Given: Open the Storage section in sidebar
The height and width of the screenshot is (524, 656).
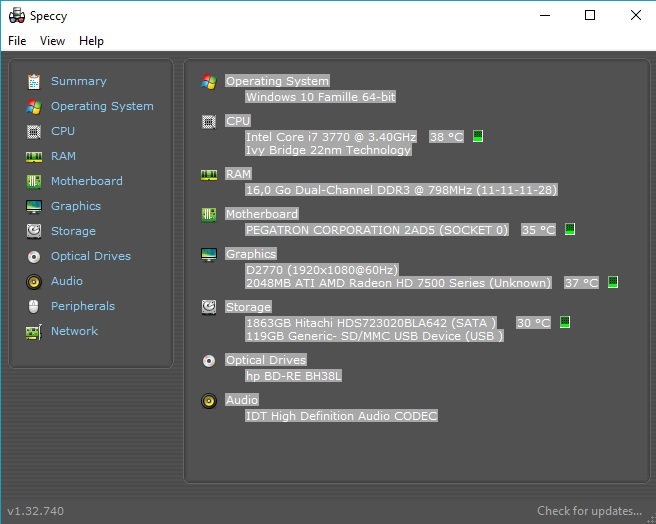Looking at the screenshot, I should pyautogui.click(x=73, y=231).
